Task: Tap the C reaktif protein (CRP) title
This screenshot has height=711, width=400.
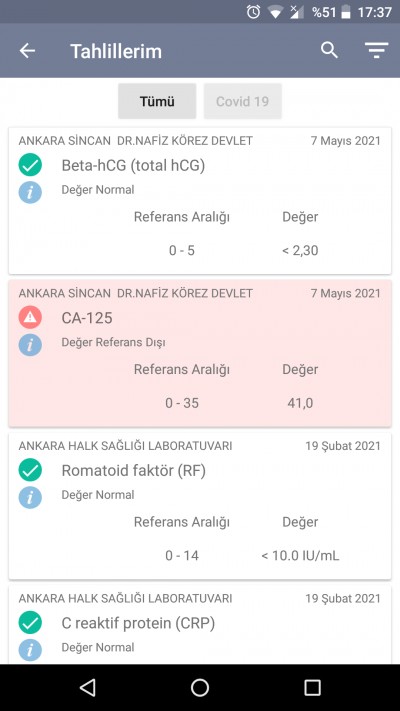Action: [138, 623]
